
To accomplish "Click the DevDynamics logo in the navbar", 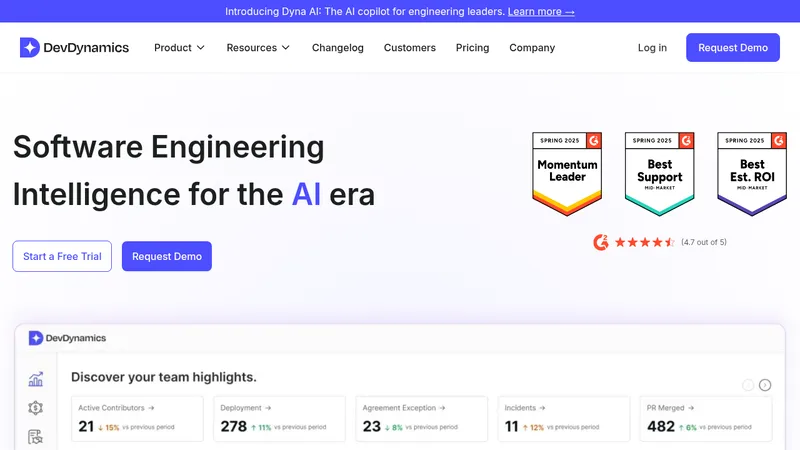I will [74, 47].
